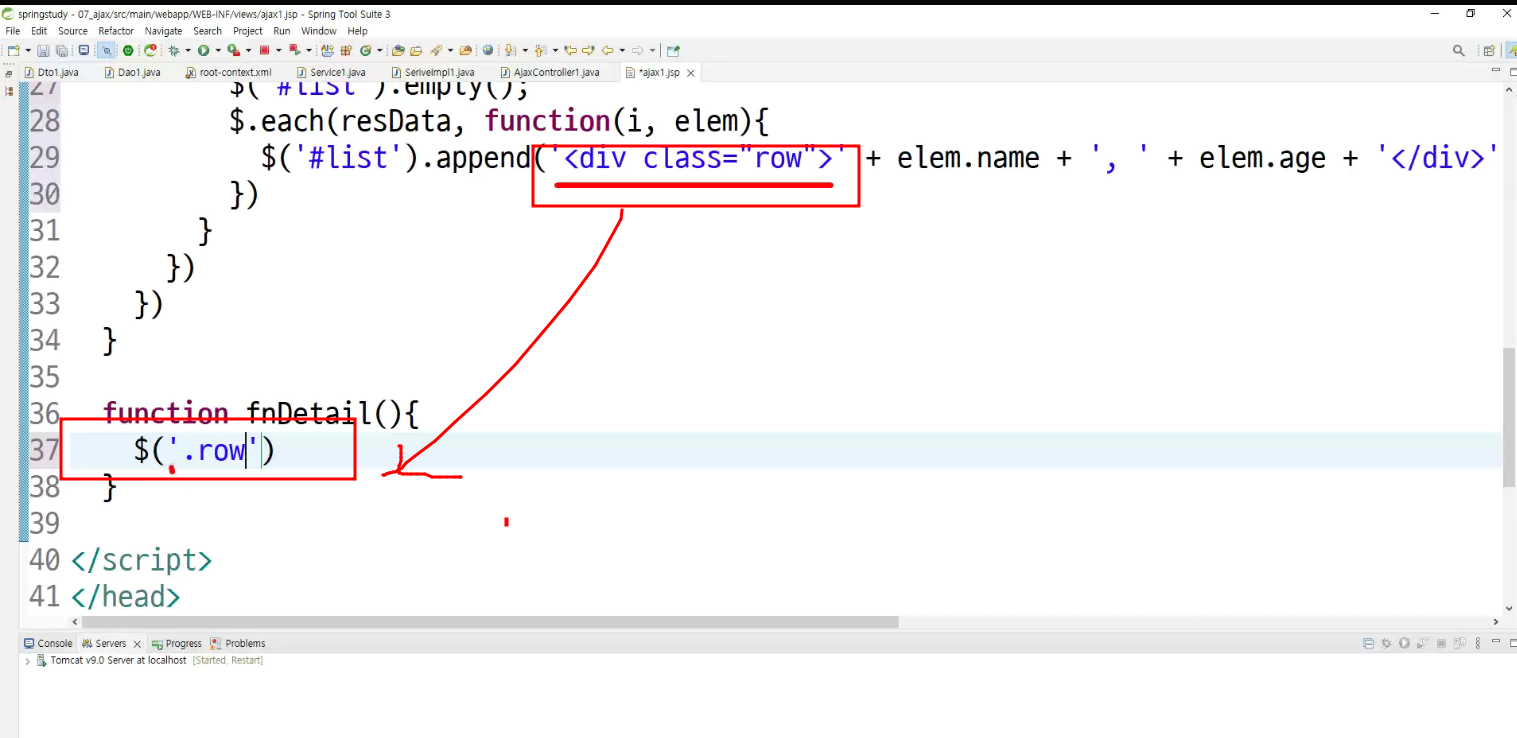The width and height of the screenshot is (1517, 738).
Task: Close the Servers view tab
Action: (137, 644)
